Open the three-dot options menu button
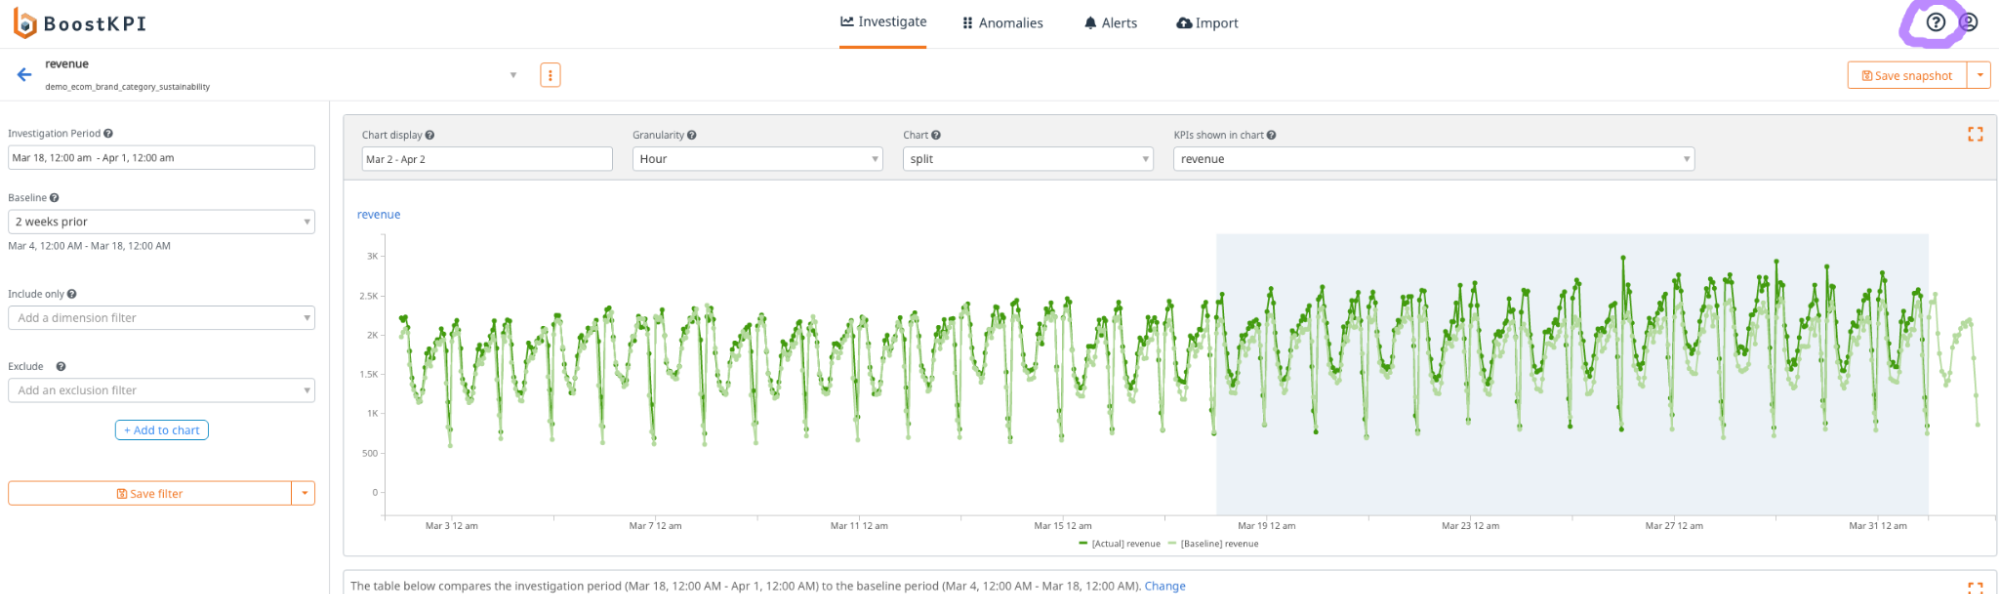1999x595 pixels. (550, 75)
